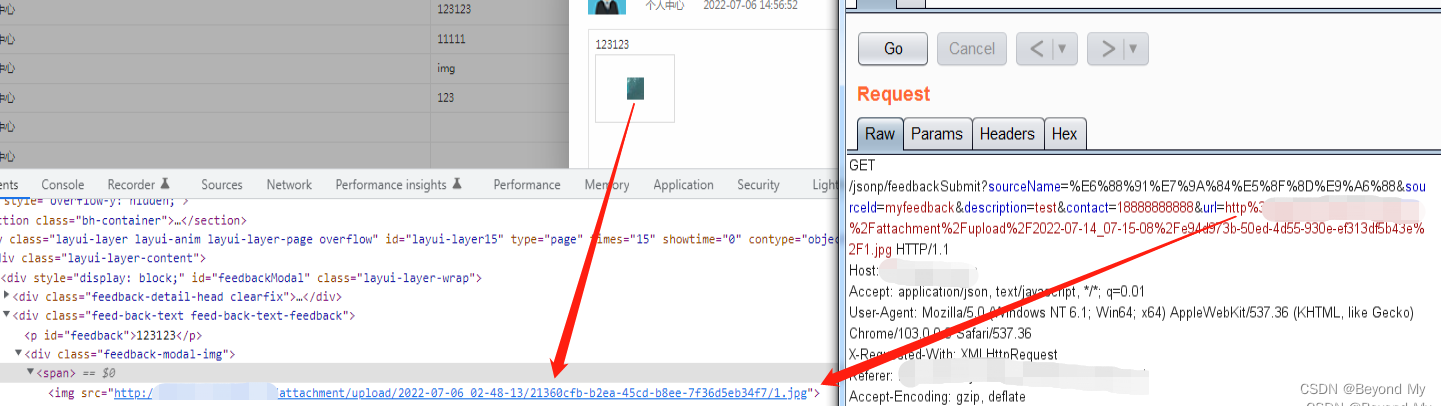
Task: Expand the feedback-detail-head div node
Action: coord(9,296)
